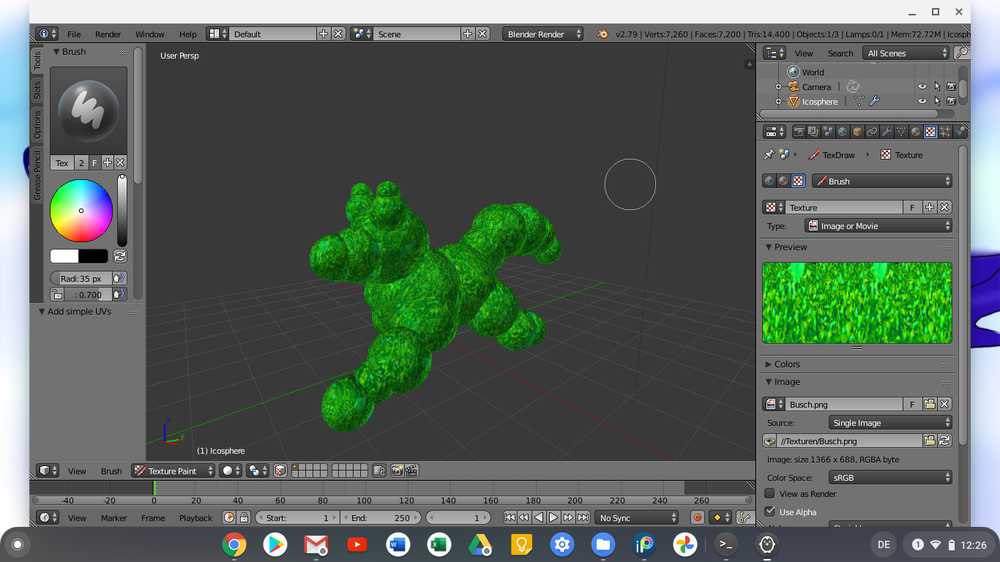Toggle Icosphere visibility eye in outliner
The height and width of the screenshot is (562, 1000).
(922, 101)
